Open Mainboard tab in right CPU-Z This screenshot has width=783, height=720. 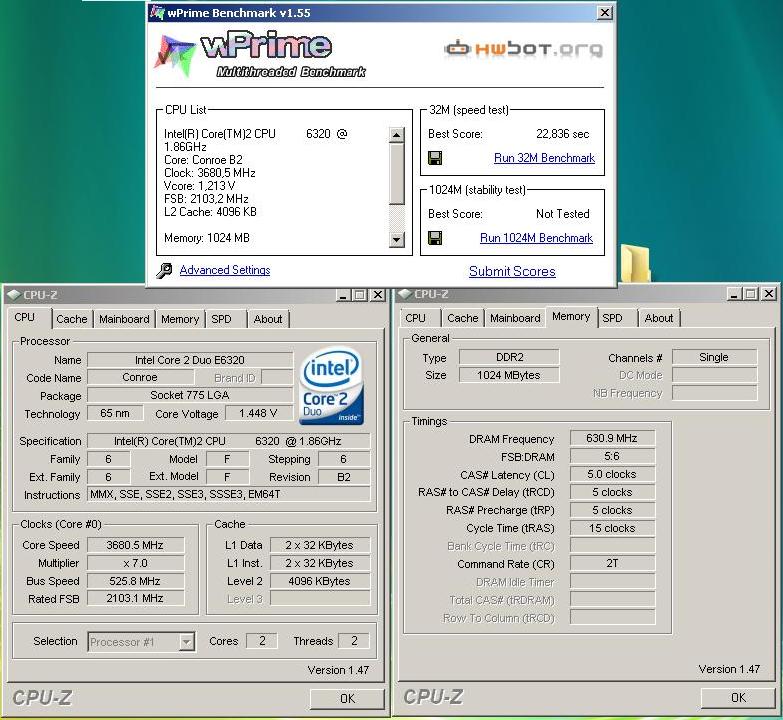(x=515, y=318)
